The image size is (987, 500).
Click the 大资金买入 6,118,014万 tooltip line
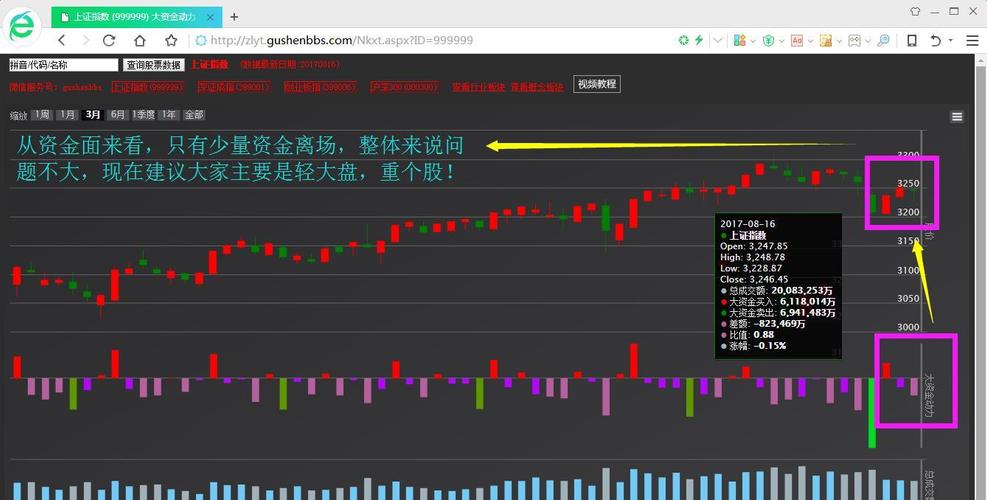pos(777,302)
